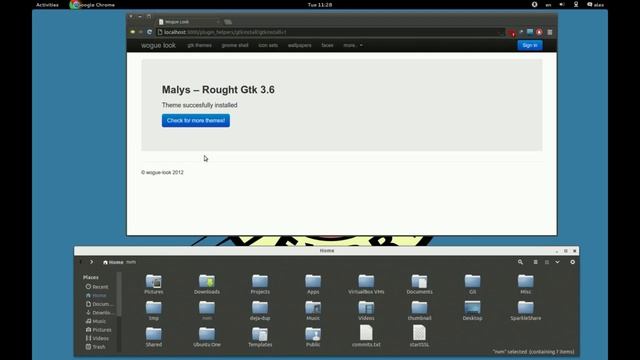
Task: Select Trash in Places sidebar
Action: tap(96, 347)
